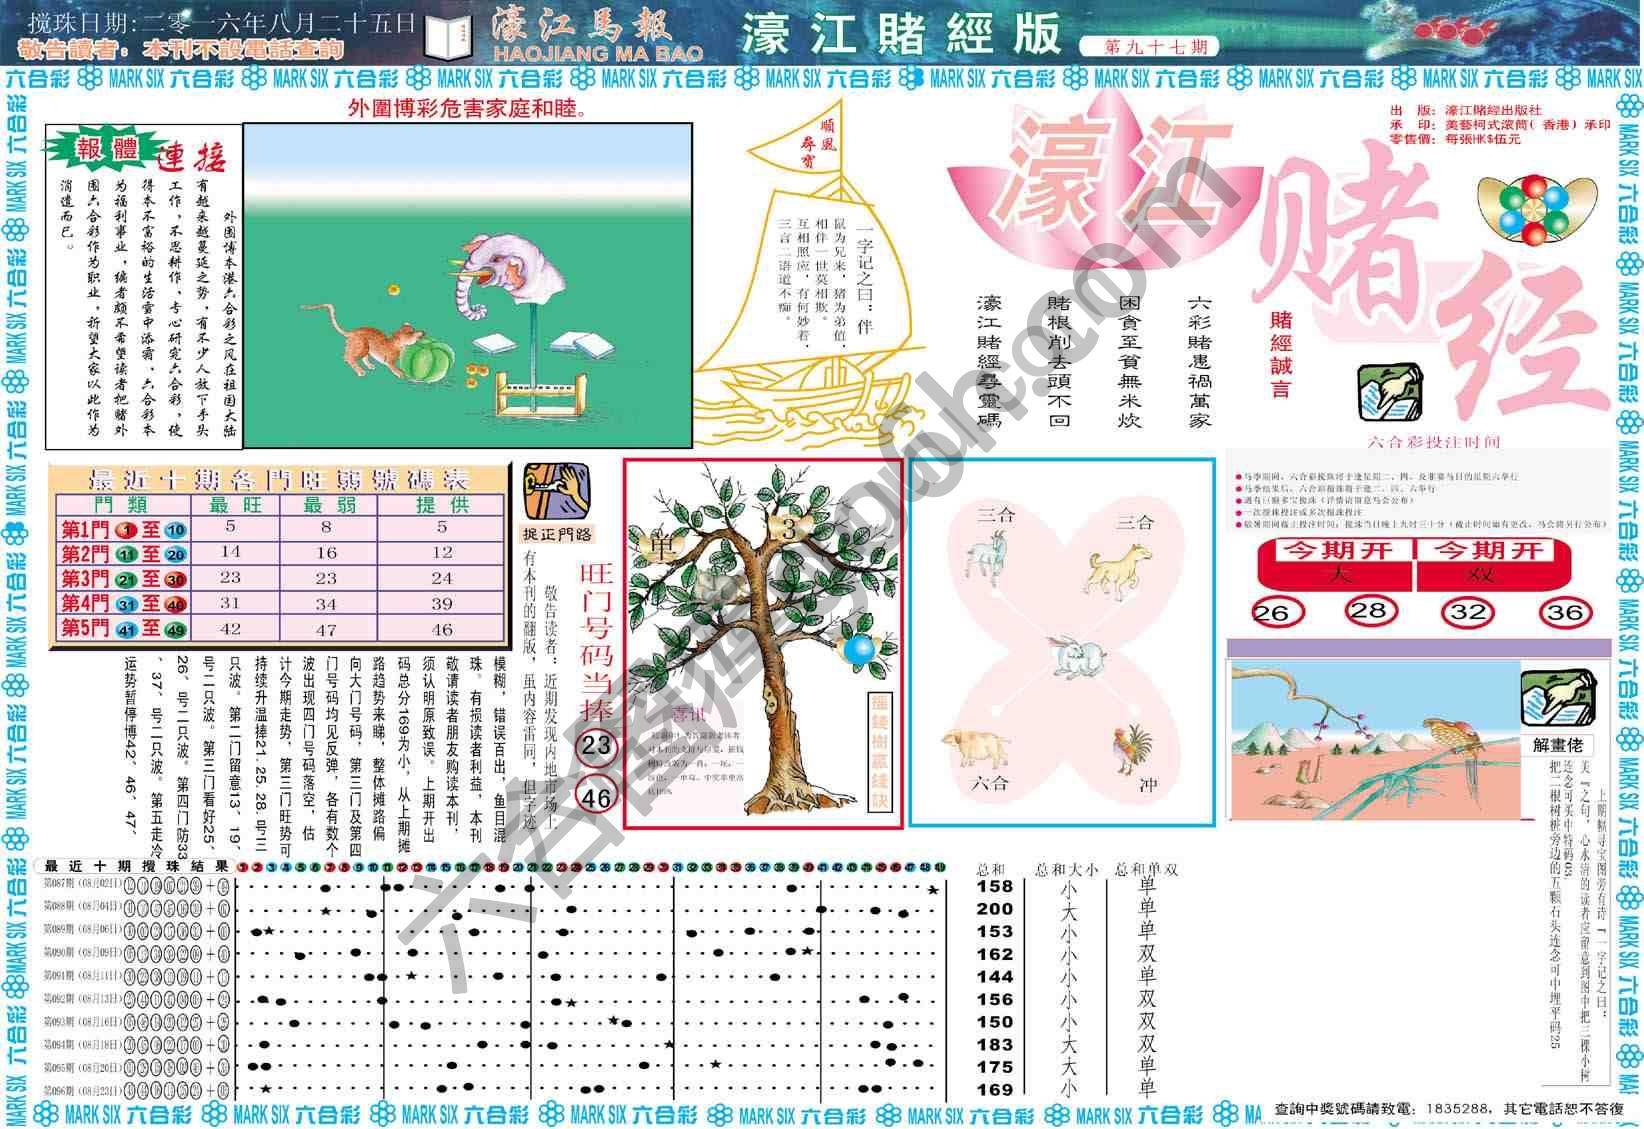
Task: Select the vertical 賭經誠言 red label
Action: pos(1281,354)
